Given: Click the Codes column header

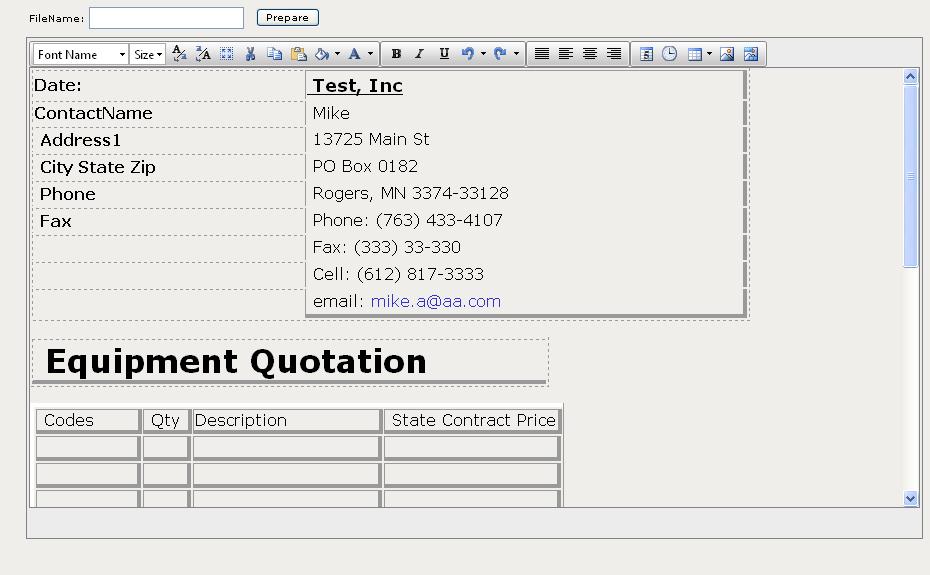Looking at the screenshot, I should point(87,420).
